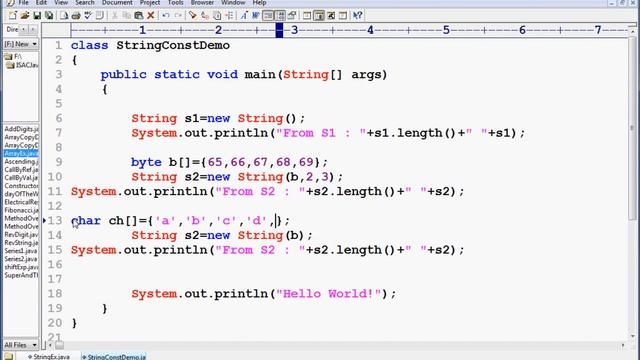Screen dimensions: 640x360
Task: Click the blue column marker on ruler
Action: pos(279,30)
